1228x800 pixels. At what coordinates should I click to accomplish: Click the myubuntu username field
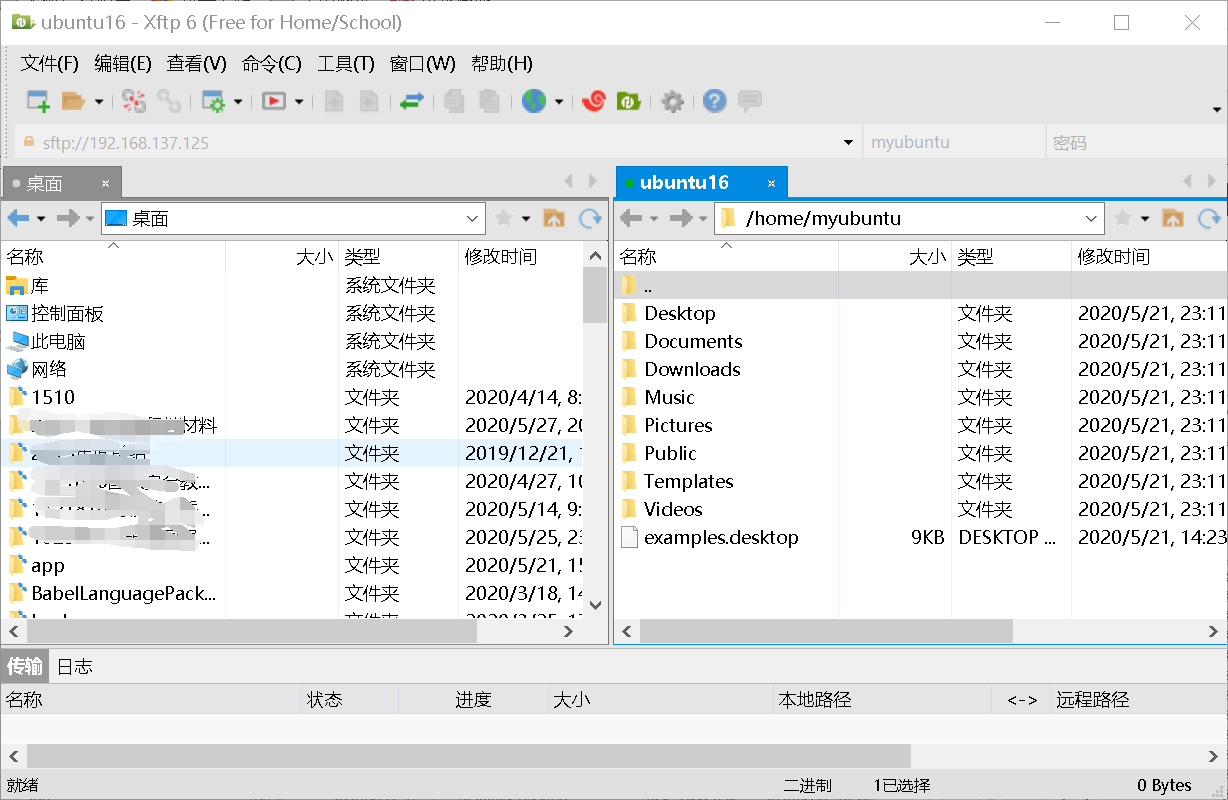[x=954, y=142]
